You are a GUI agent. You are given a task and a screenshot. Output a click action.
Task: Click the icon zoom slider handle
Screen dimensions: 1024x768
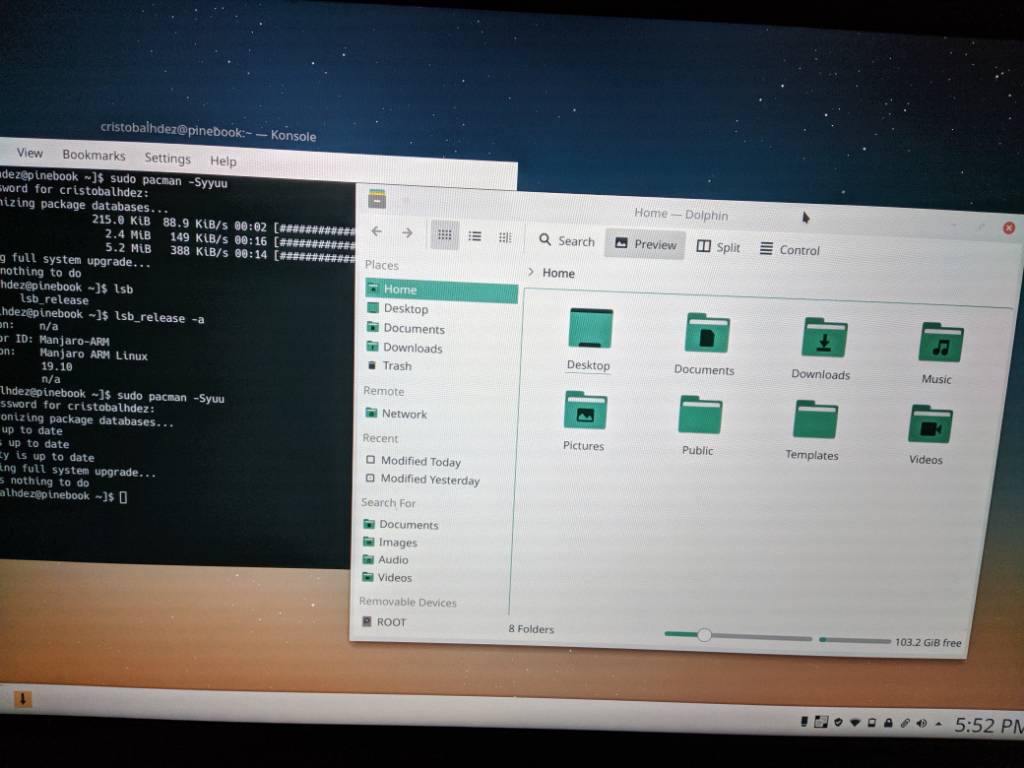point(704,635)
